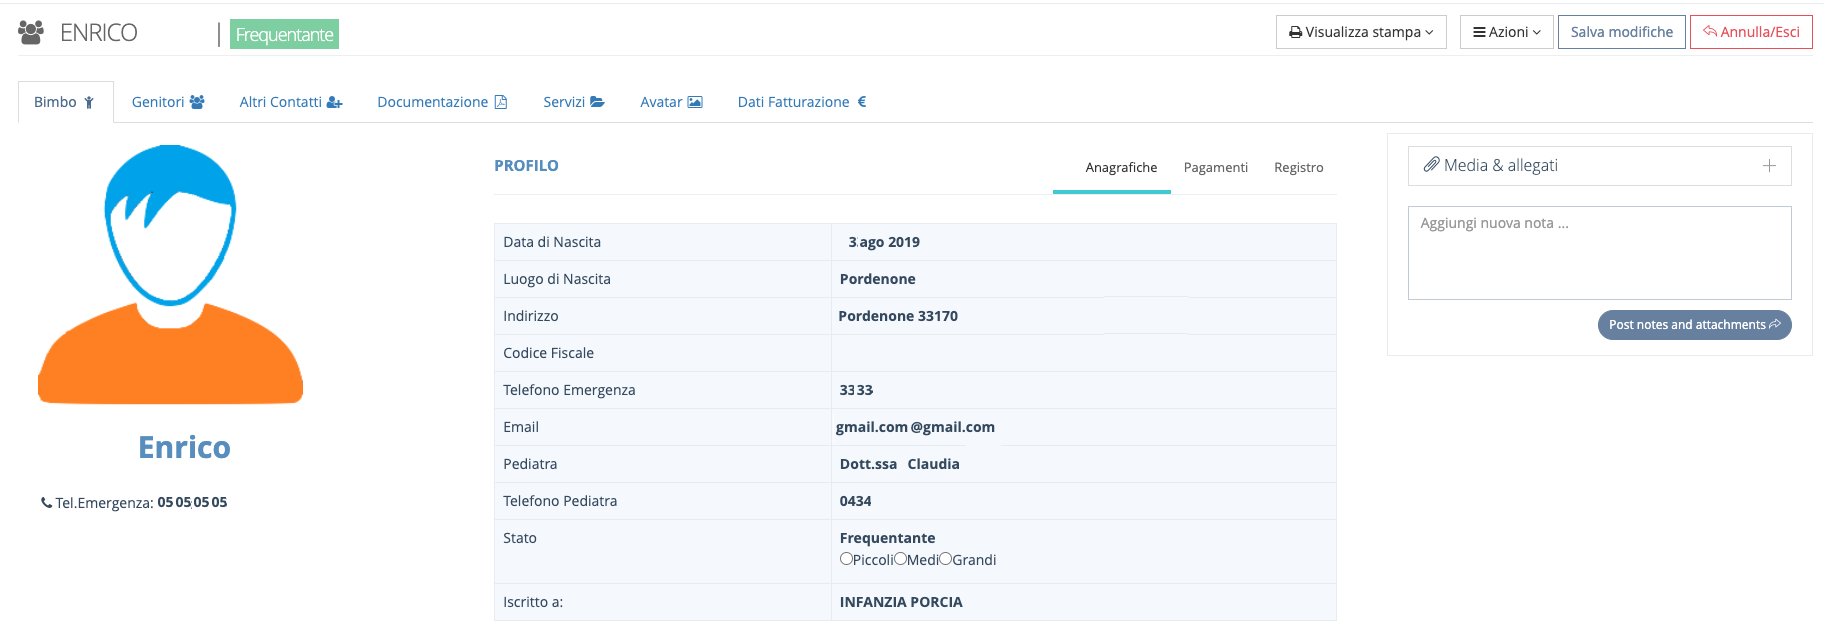Open Avatar tab with image icon

click(x=671, y=102)
